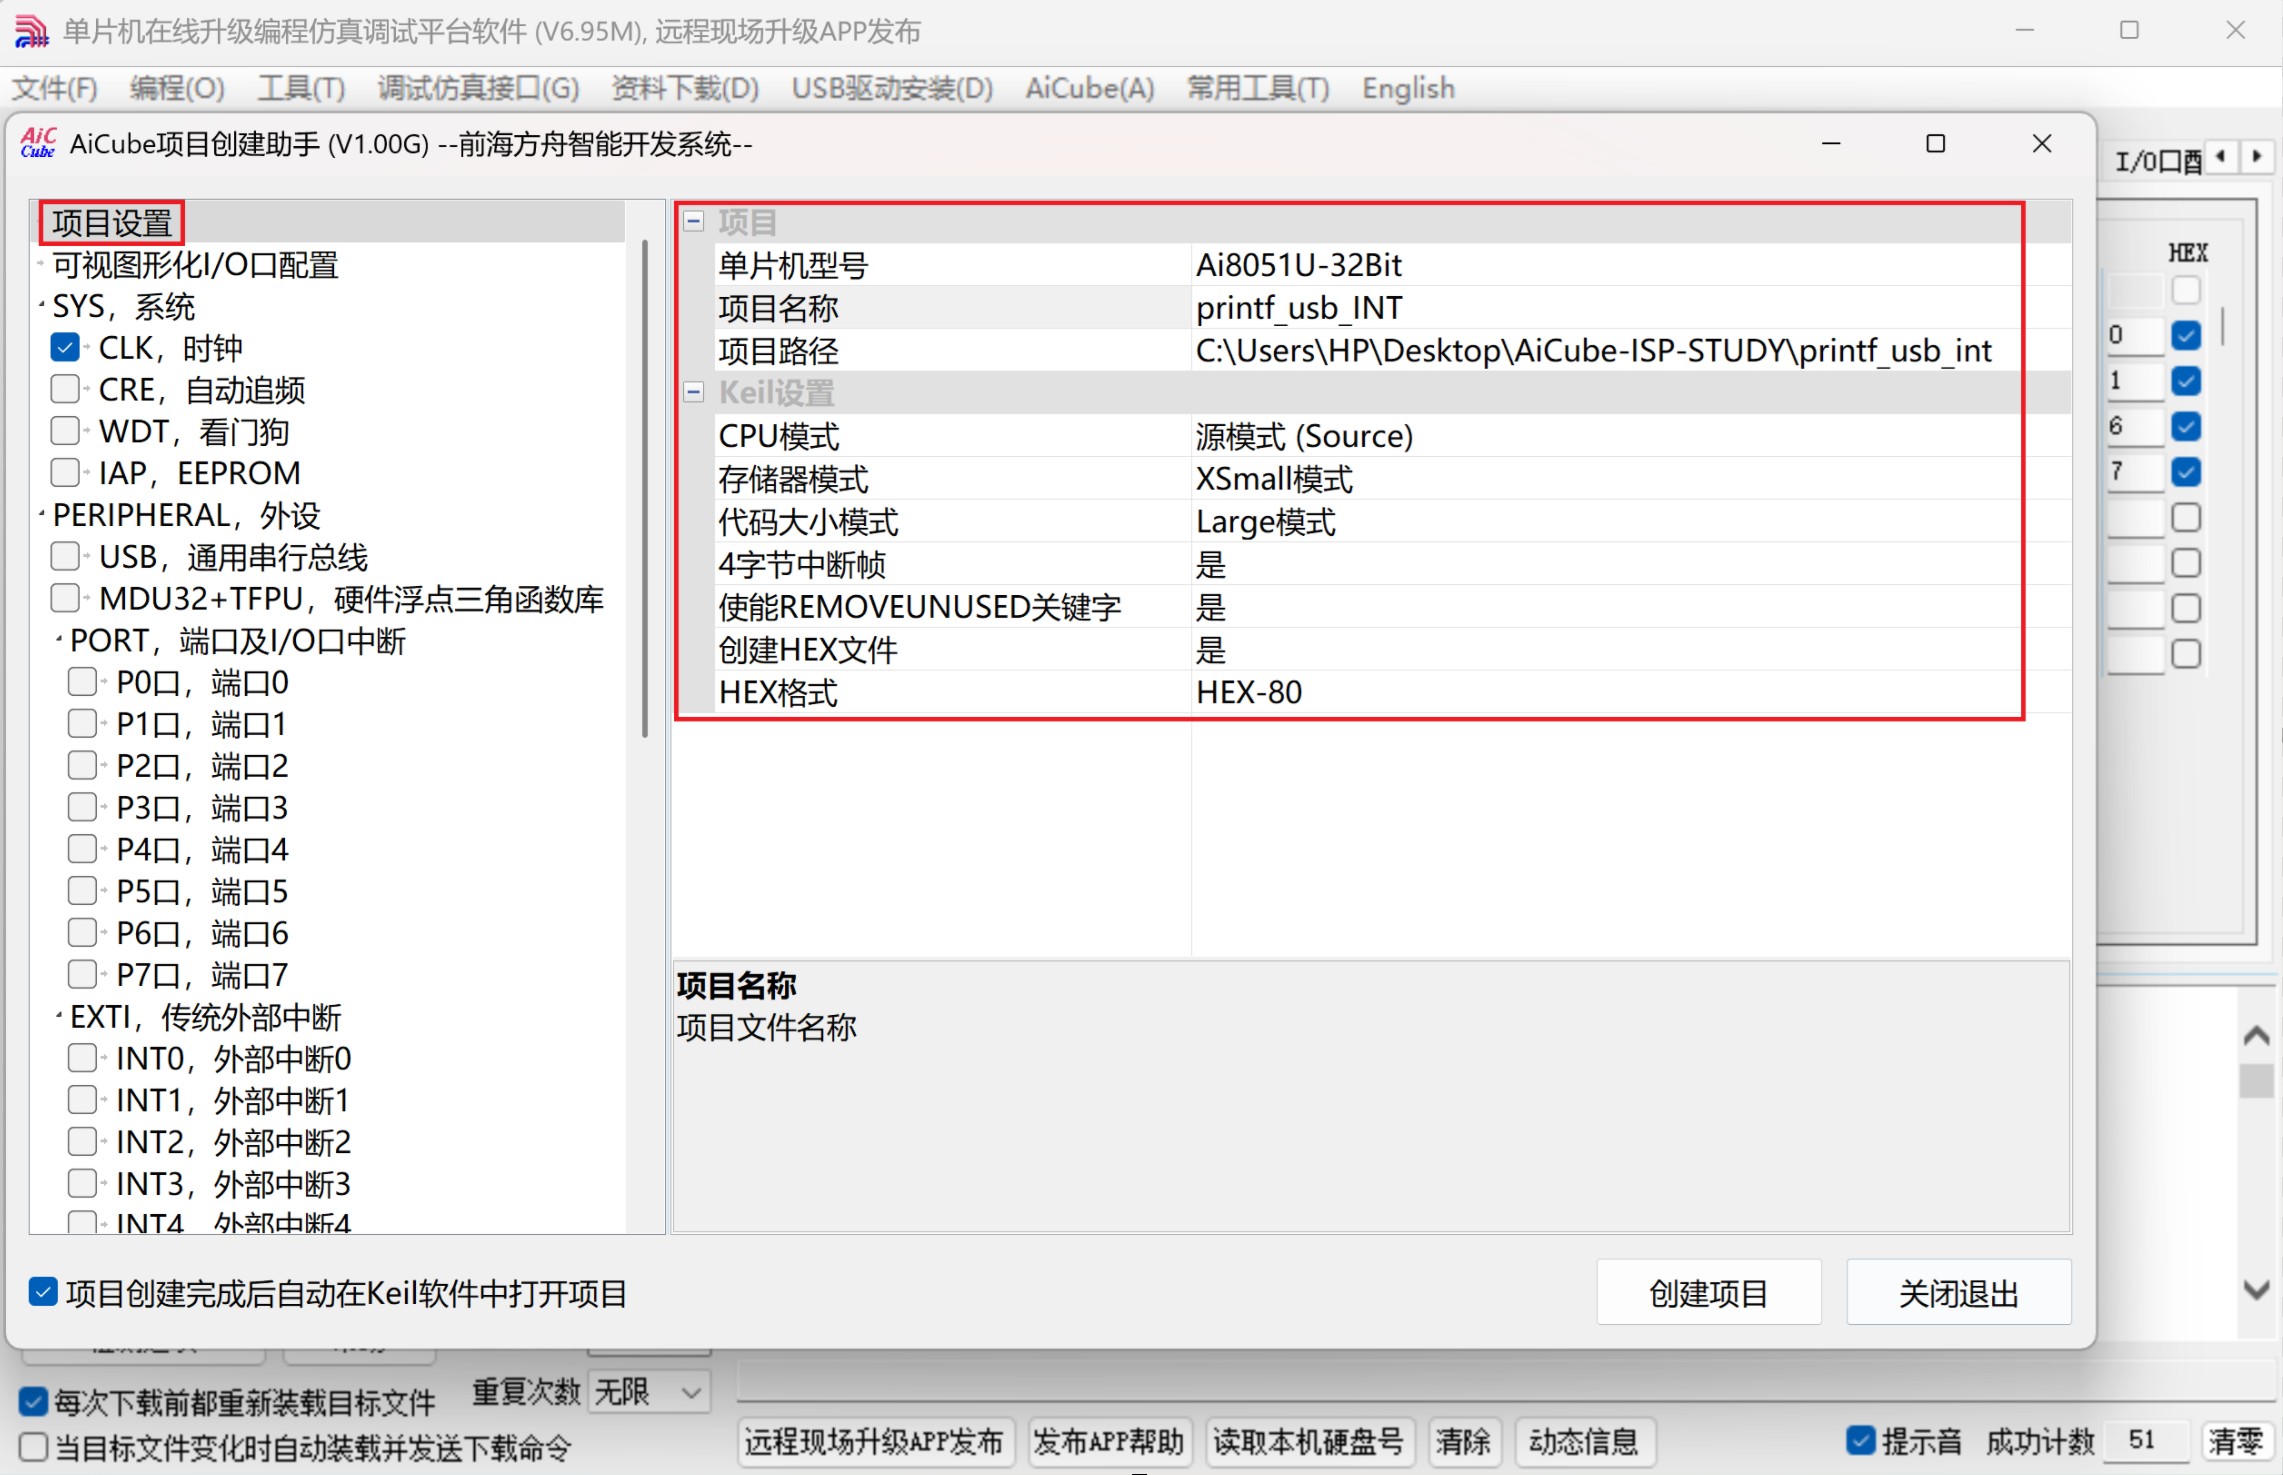Click the 单片机型号 value Ai8051U-32Bit
Viewport: 2283px width, 1475px height.
[x=1629, y=264]
